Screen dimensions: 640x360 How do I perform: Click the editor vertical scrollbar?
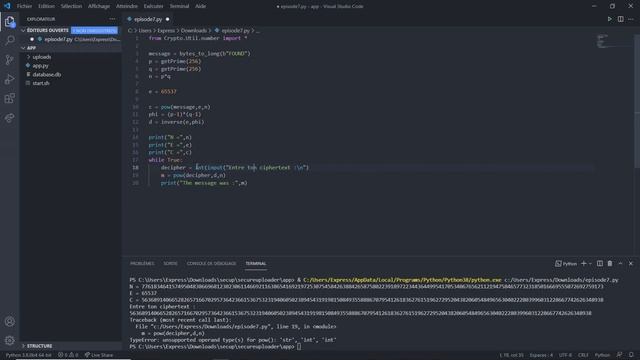637,101
